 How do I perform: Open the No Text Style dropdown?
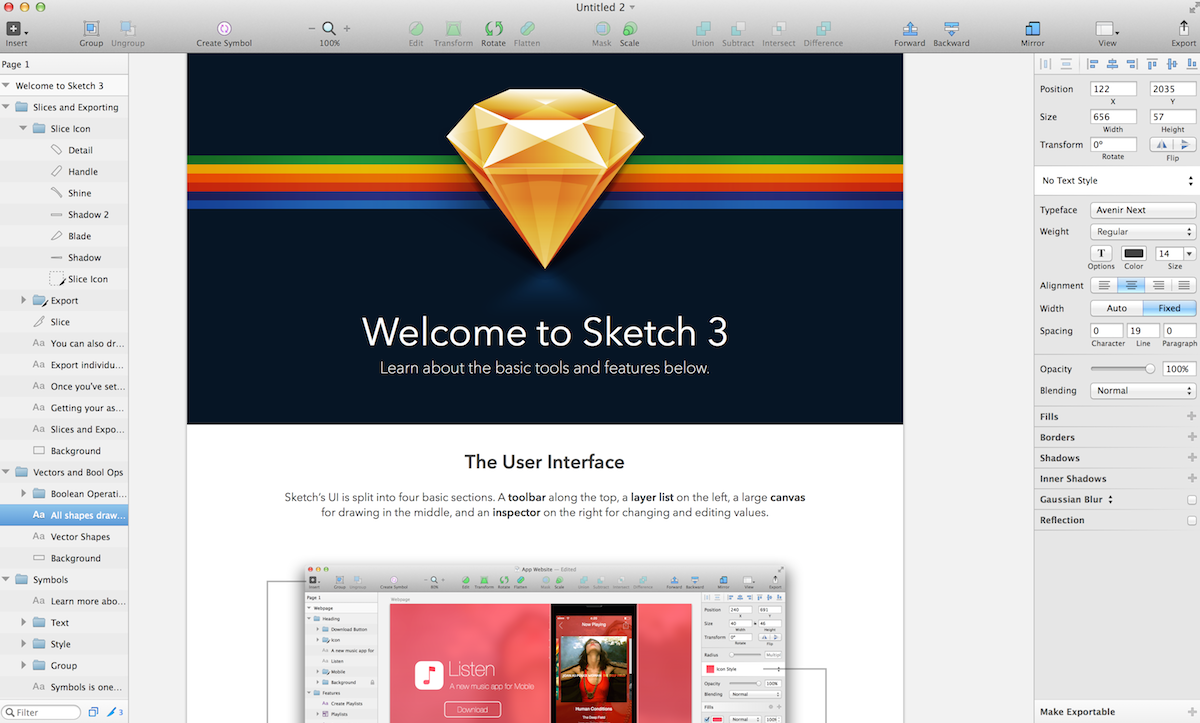point(1116,181)
